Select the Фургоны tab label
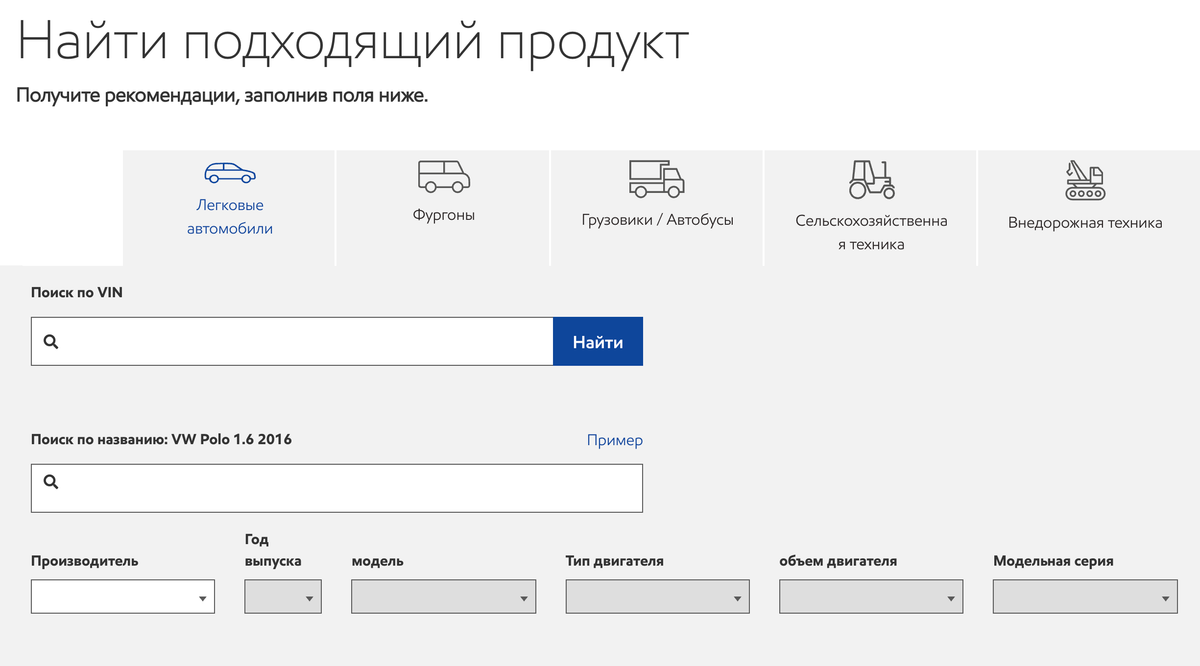The height and width of the screenshot is (666, 1200). coord(443,215)
